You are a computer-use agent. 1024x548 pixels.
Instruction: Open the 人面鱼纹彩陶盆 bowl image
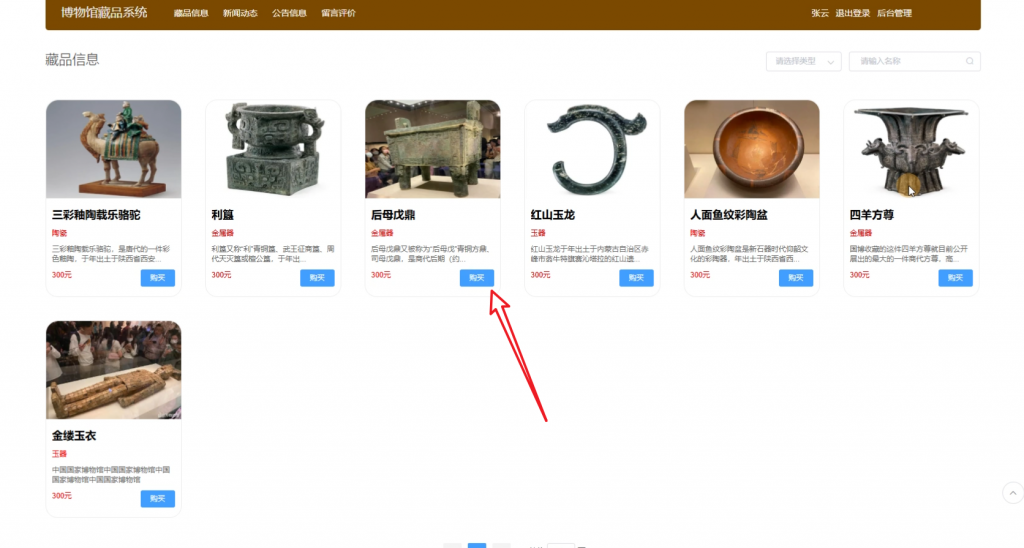click(x=751, y=149)
